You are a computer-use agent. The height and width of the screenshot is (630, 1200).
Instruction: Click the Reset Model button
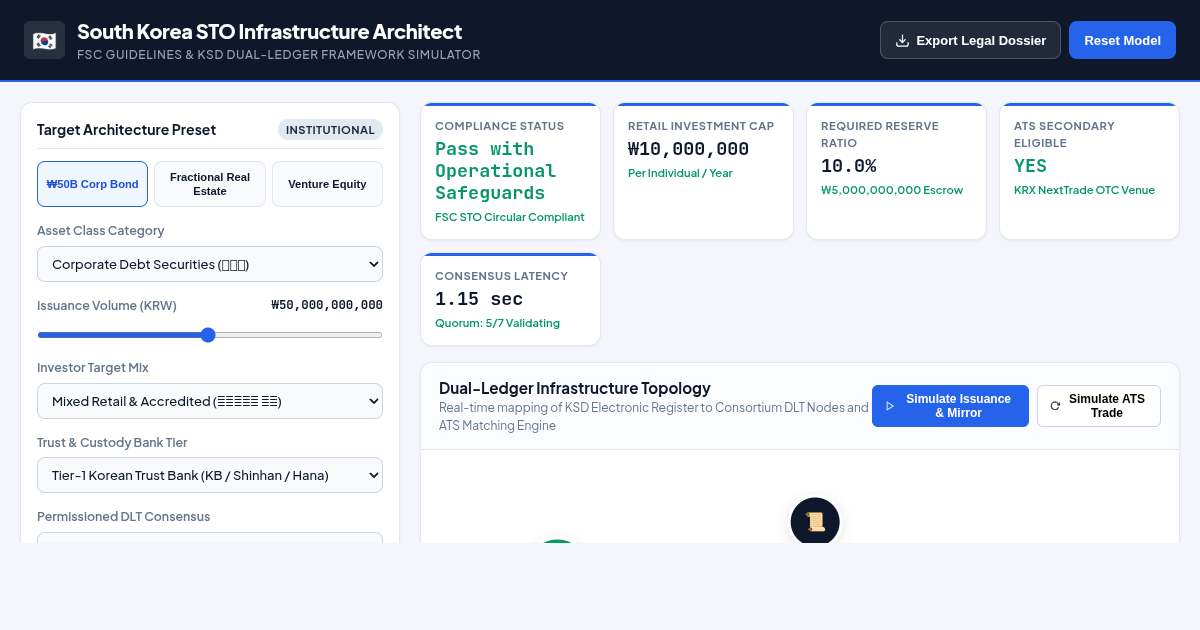[x=1122, y=40]
